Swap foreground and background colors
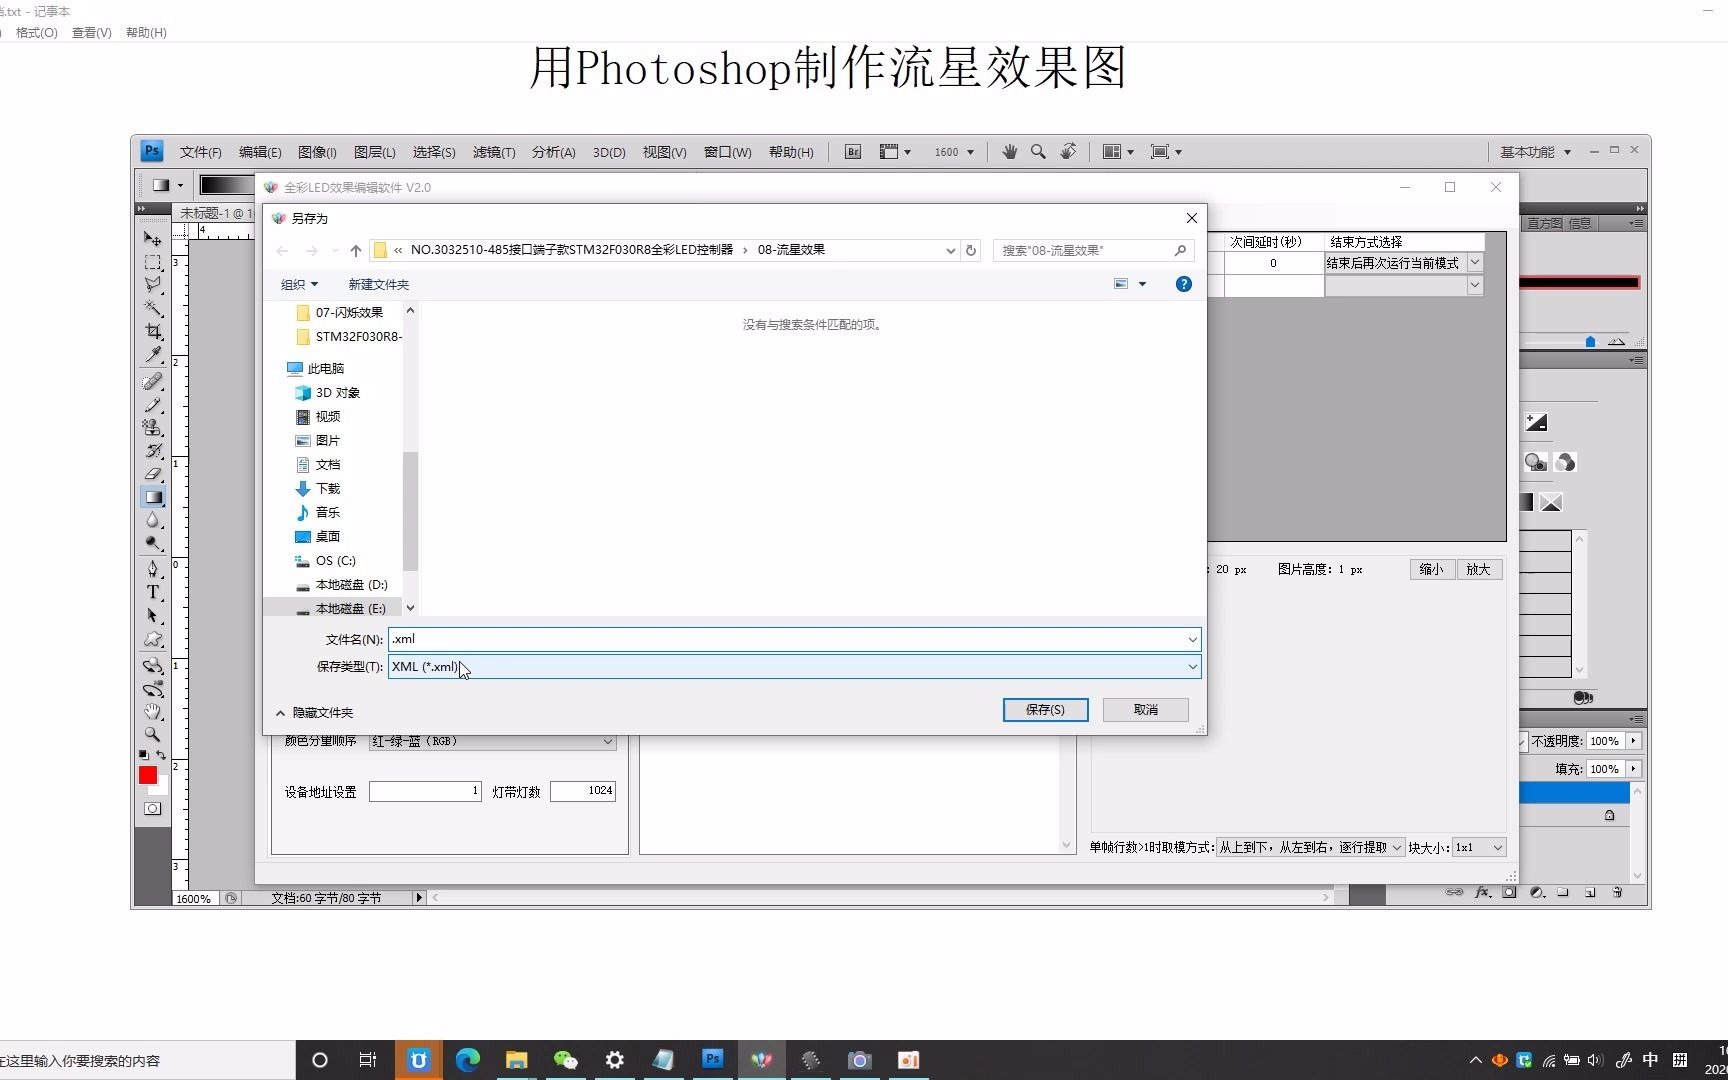The image size is (1728, 1080). [161, 755]
